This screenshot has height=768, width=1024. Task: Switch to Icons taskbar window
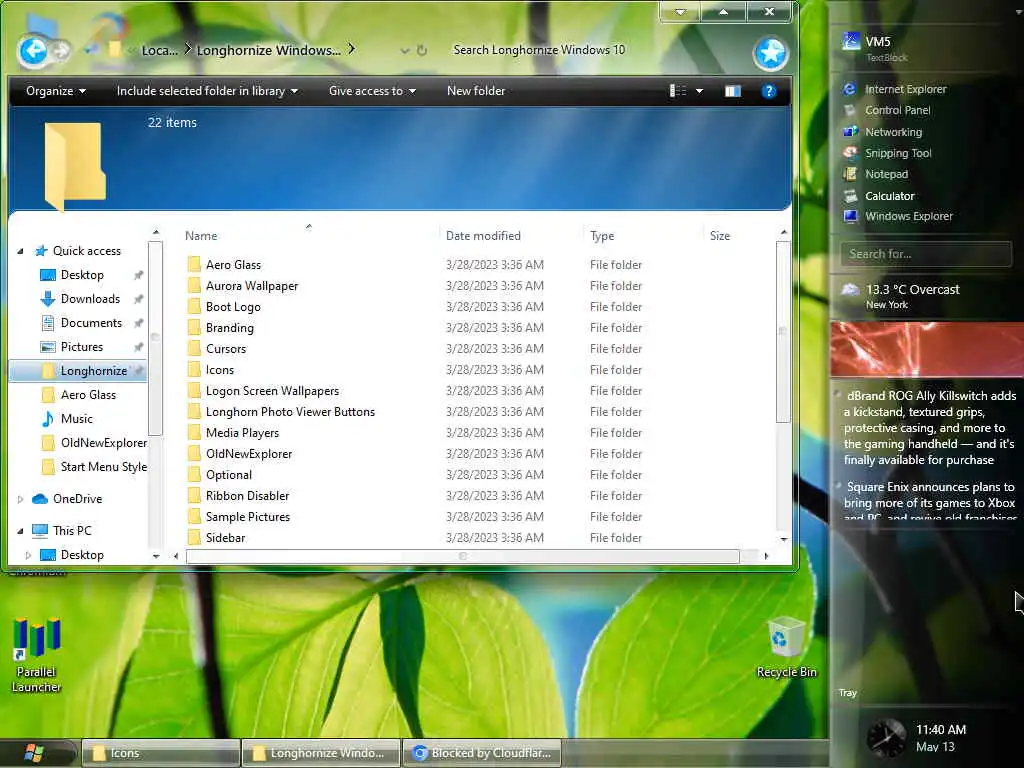(161, 753)
